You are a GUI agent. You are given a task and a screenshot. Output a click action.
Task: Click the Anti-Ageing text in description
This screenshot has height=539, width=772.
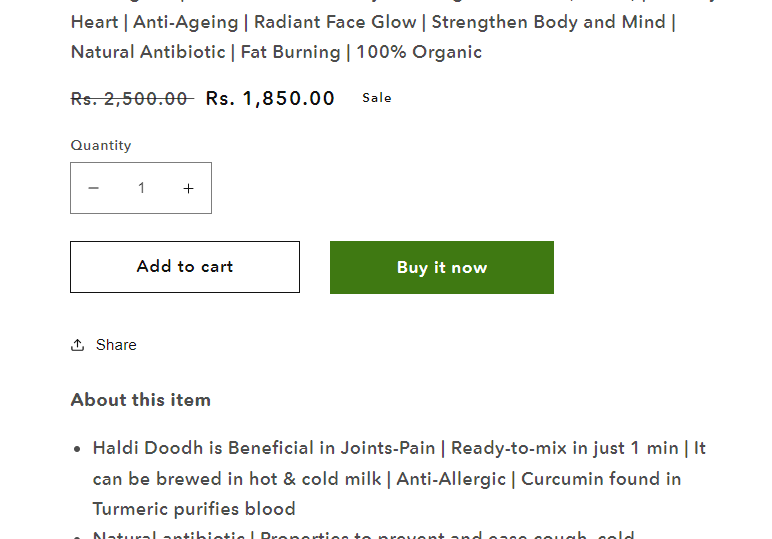[186, 22]
